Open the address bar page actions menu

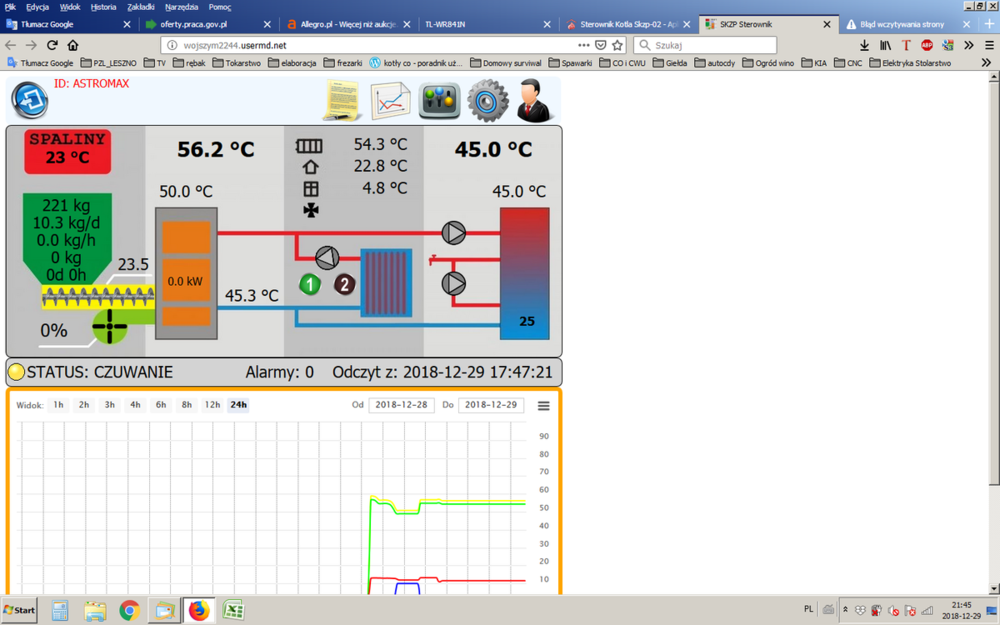pos(584,45)
